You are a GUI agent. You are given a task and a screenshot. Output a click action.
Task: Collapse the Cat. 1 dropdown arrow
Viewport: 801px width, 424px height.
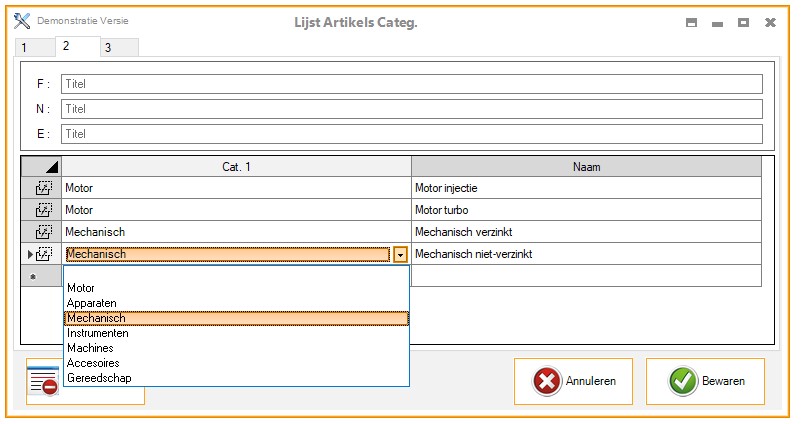click(400, 255)
